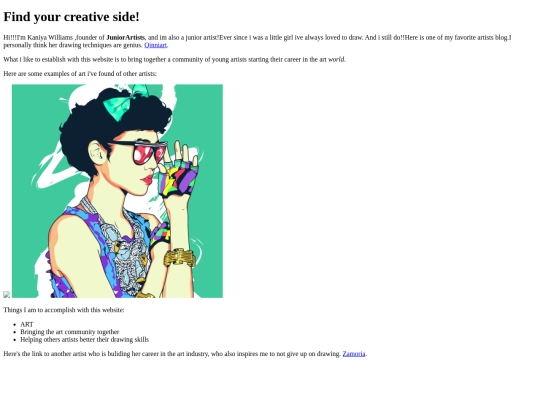
Task: Click the "Find your creative side!" heading
Action: pos(71,17)
